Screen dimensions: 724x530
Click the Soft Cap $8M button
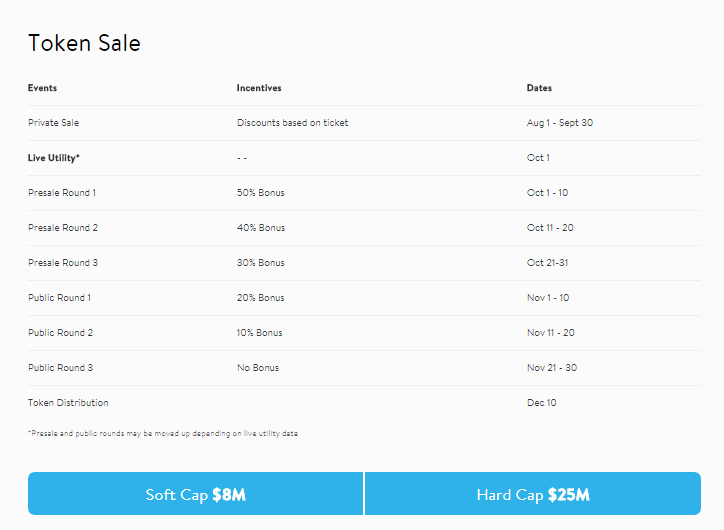pyautogui.click(x=196, y=494)
